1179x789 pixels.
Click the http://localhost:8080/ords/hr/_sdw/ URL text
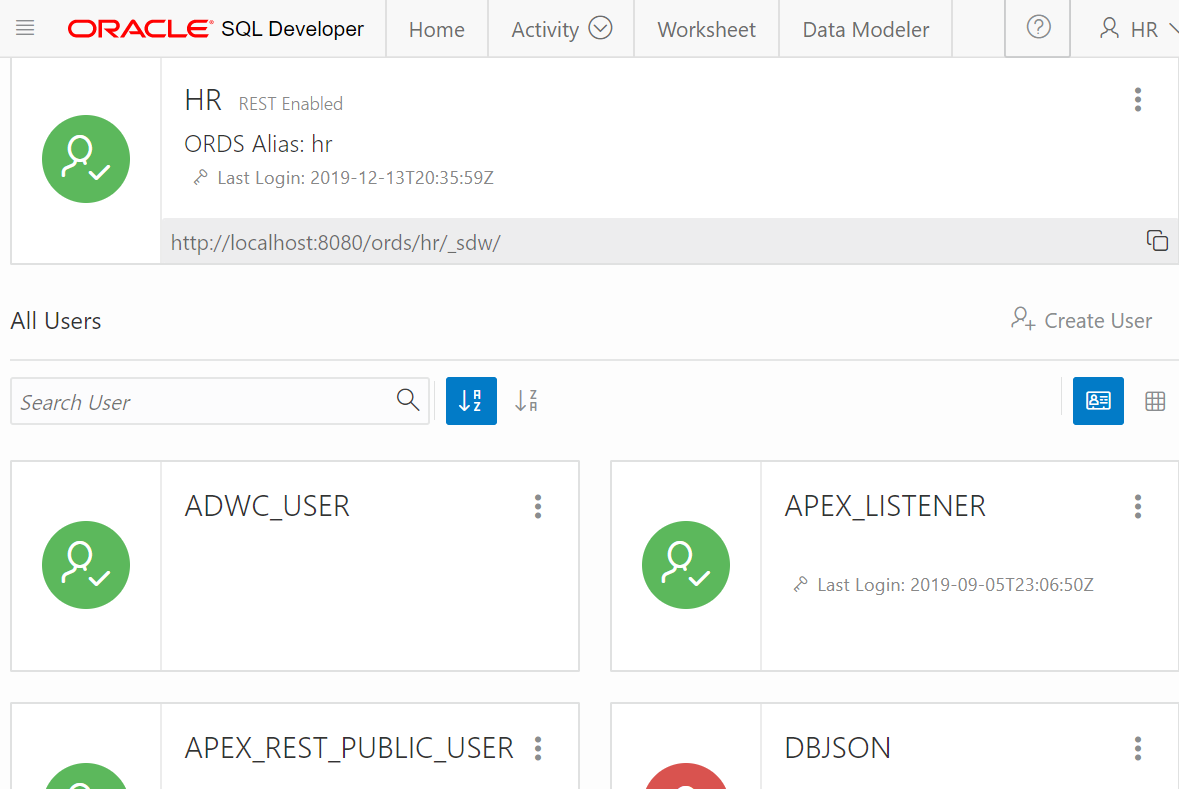click(335, 243)
